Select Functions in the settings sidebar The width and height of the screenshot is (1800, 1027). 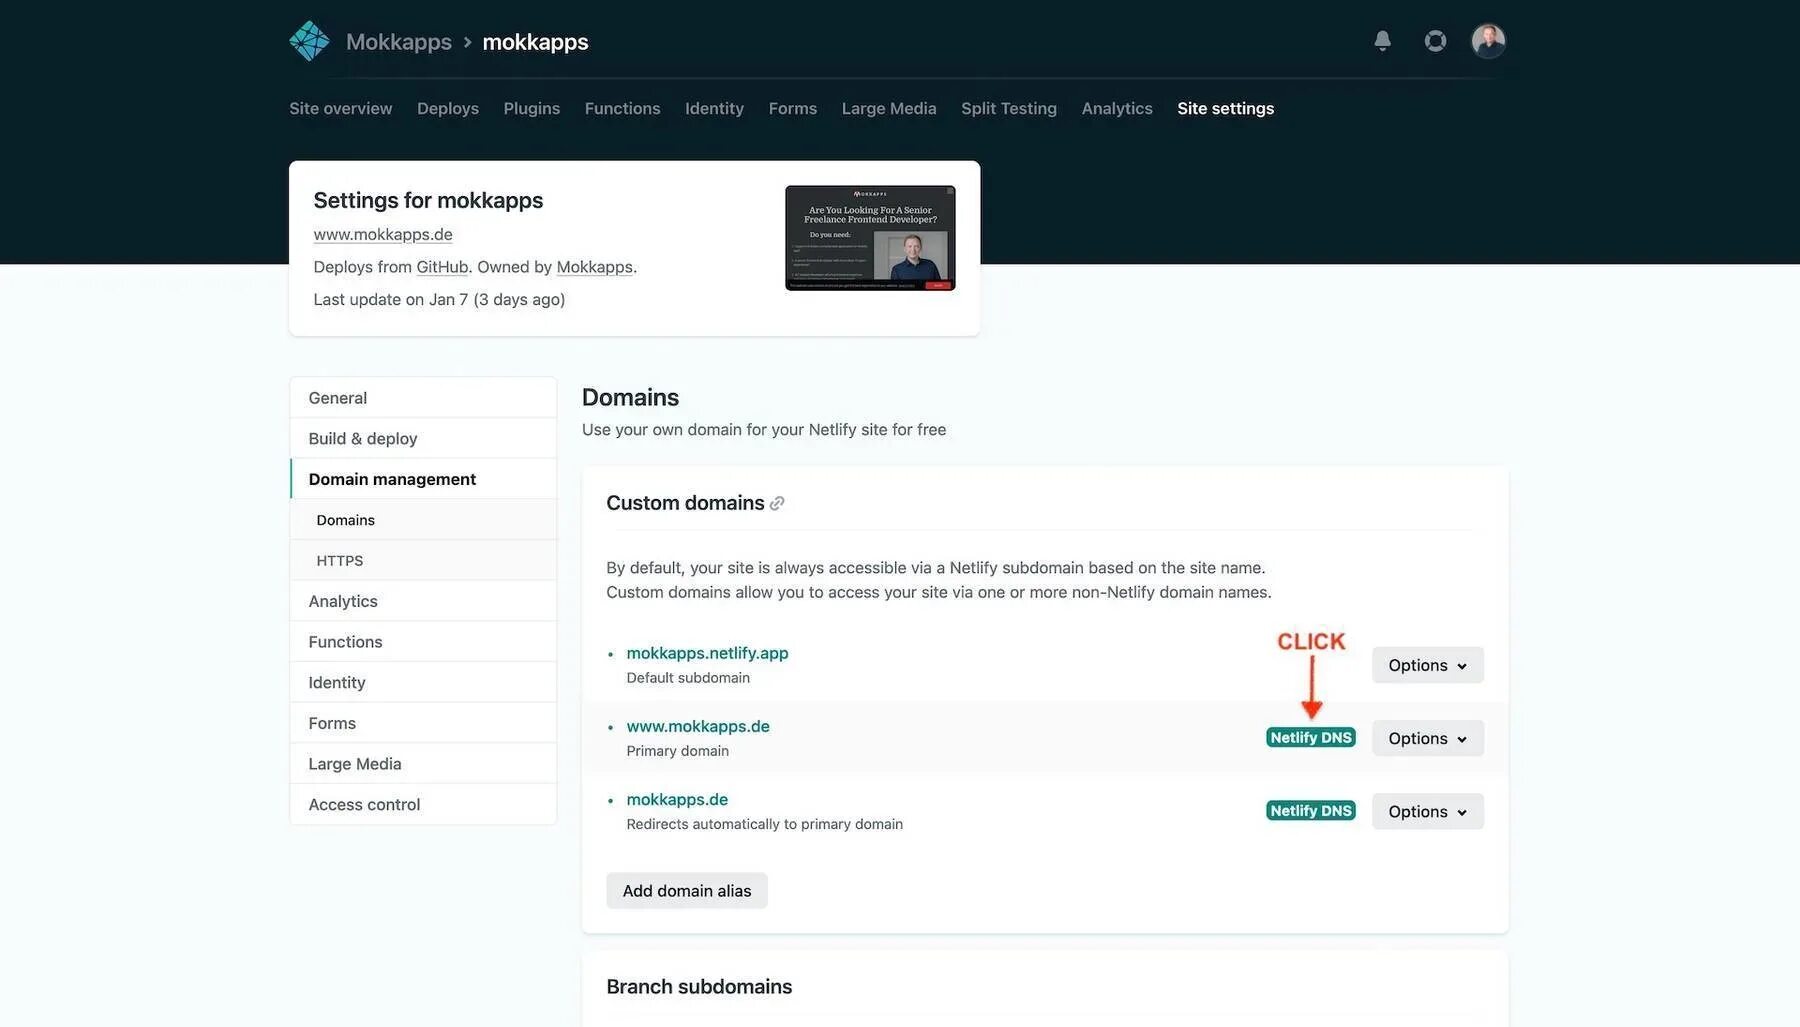(x=423, y=642)
